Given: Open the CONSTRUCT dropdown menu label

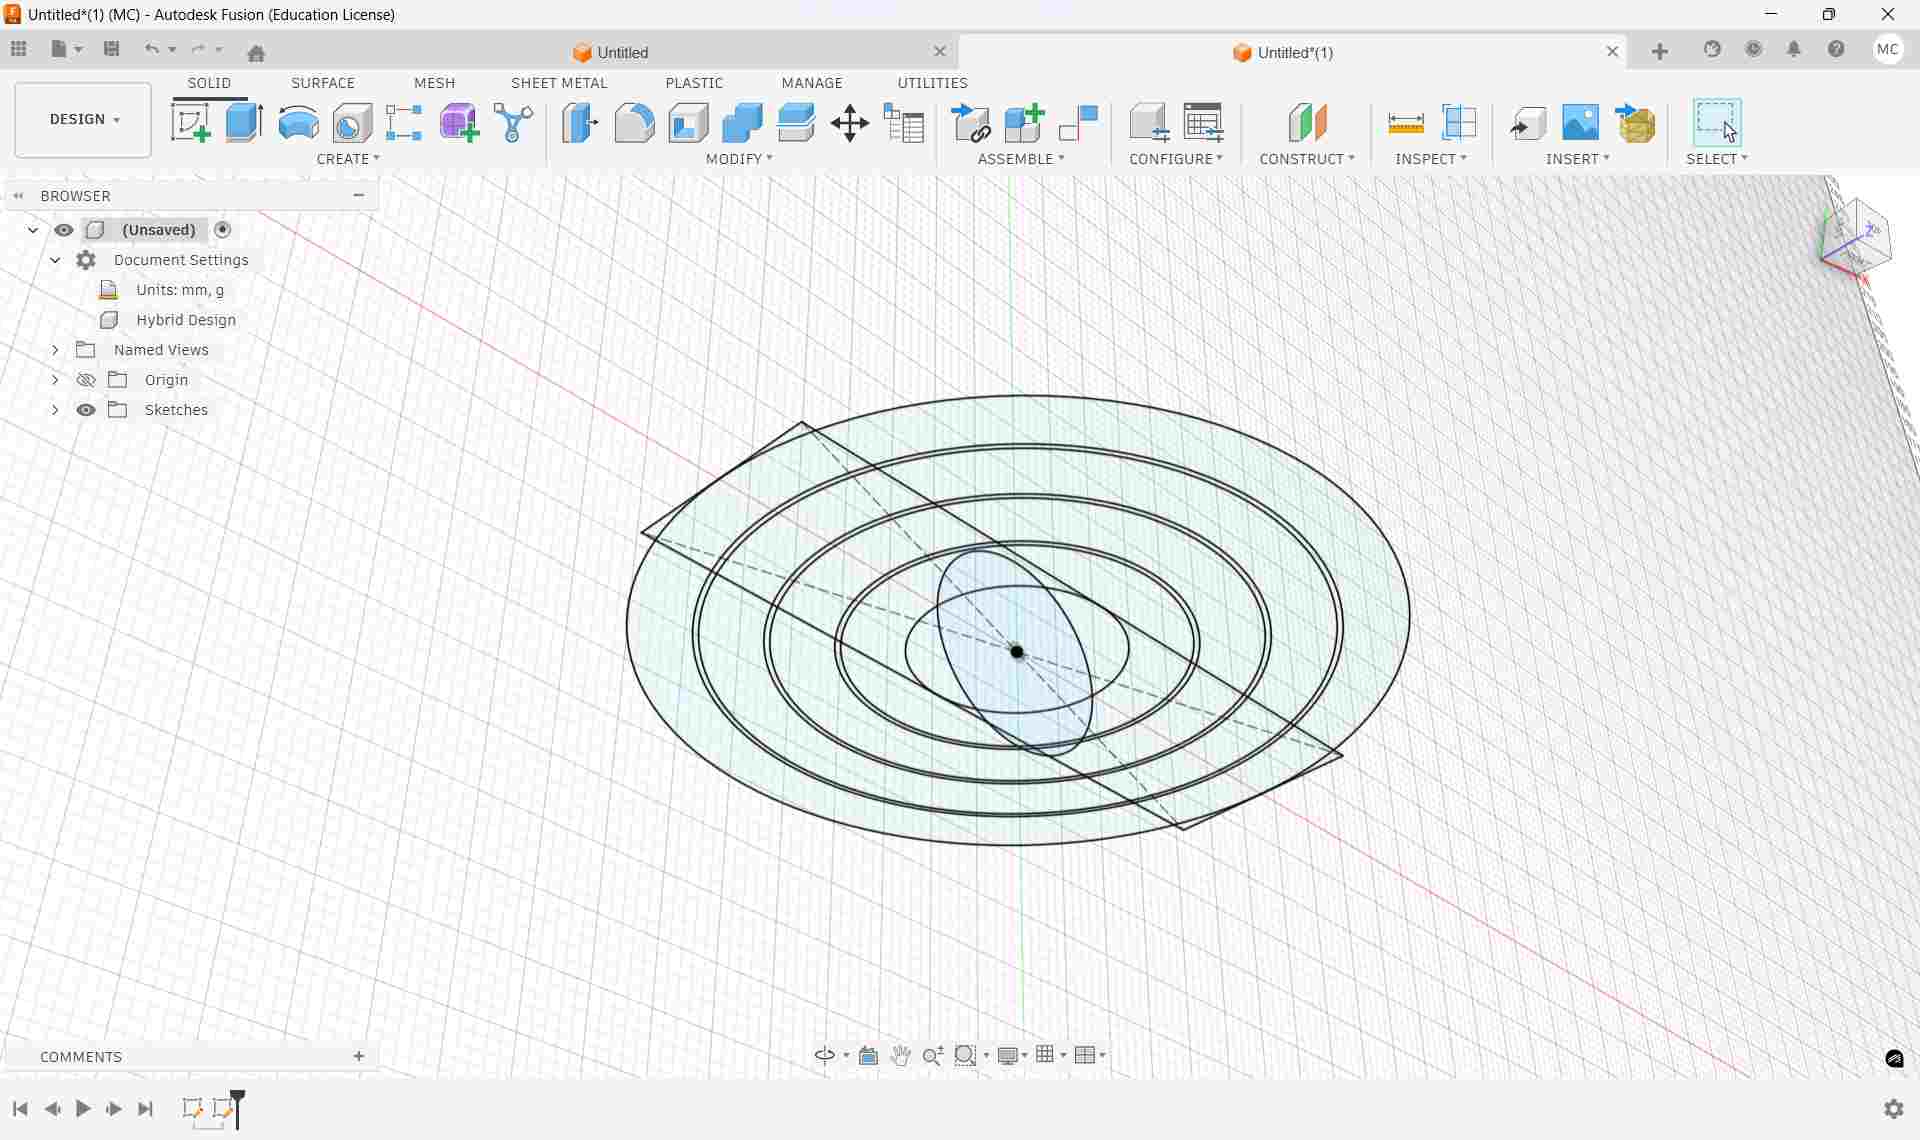Looking at the screenshot, I should (1306, 159).
